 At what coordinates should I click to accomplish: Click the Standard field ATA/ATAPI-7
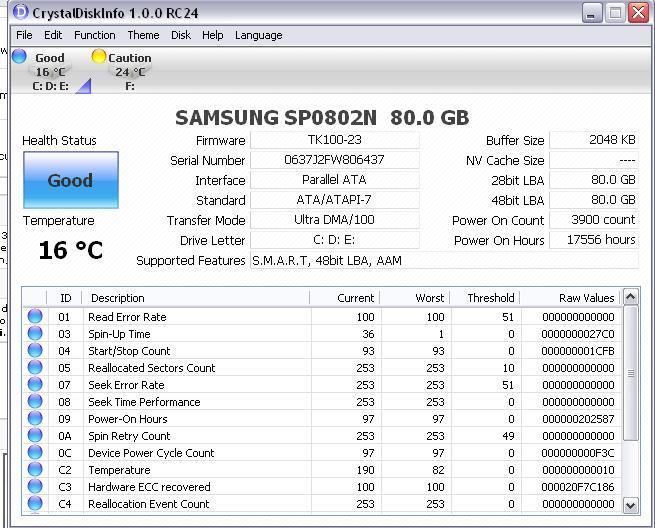click(335, 200)
